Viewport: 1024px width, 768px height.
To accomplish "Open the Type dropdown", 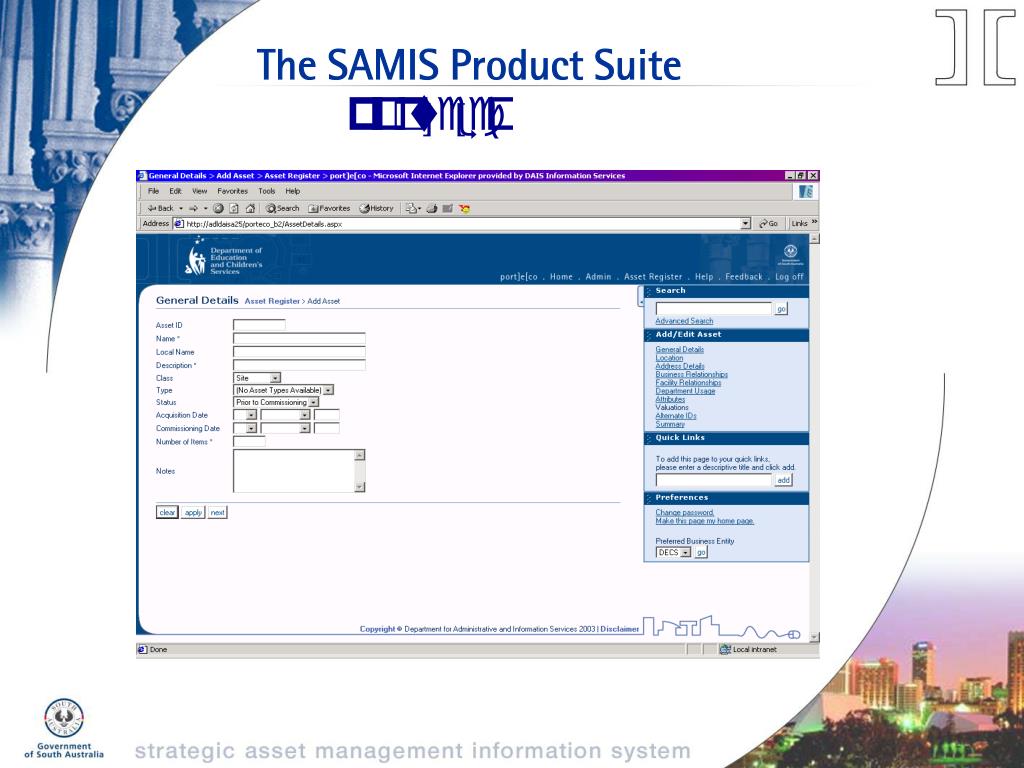I will click(283, 390).
